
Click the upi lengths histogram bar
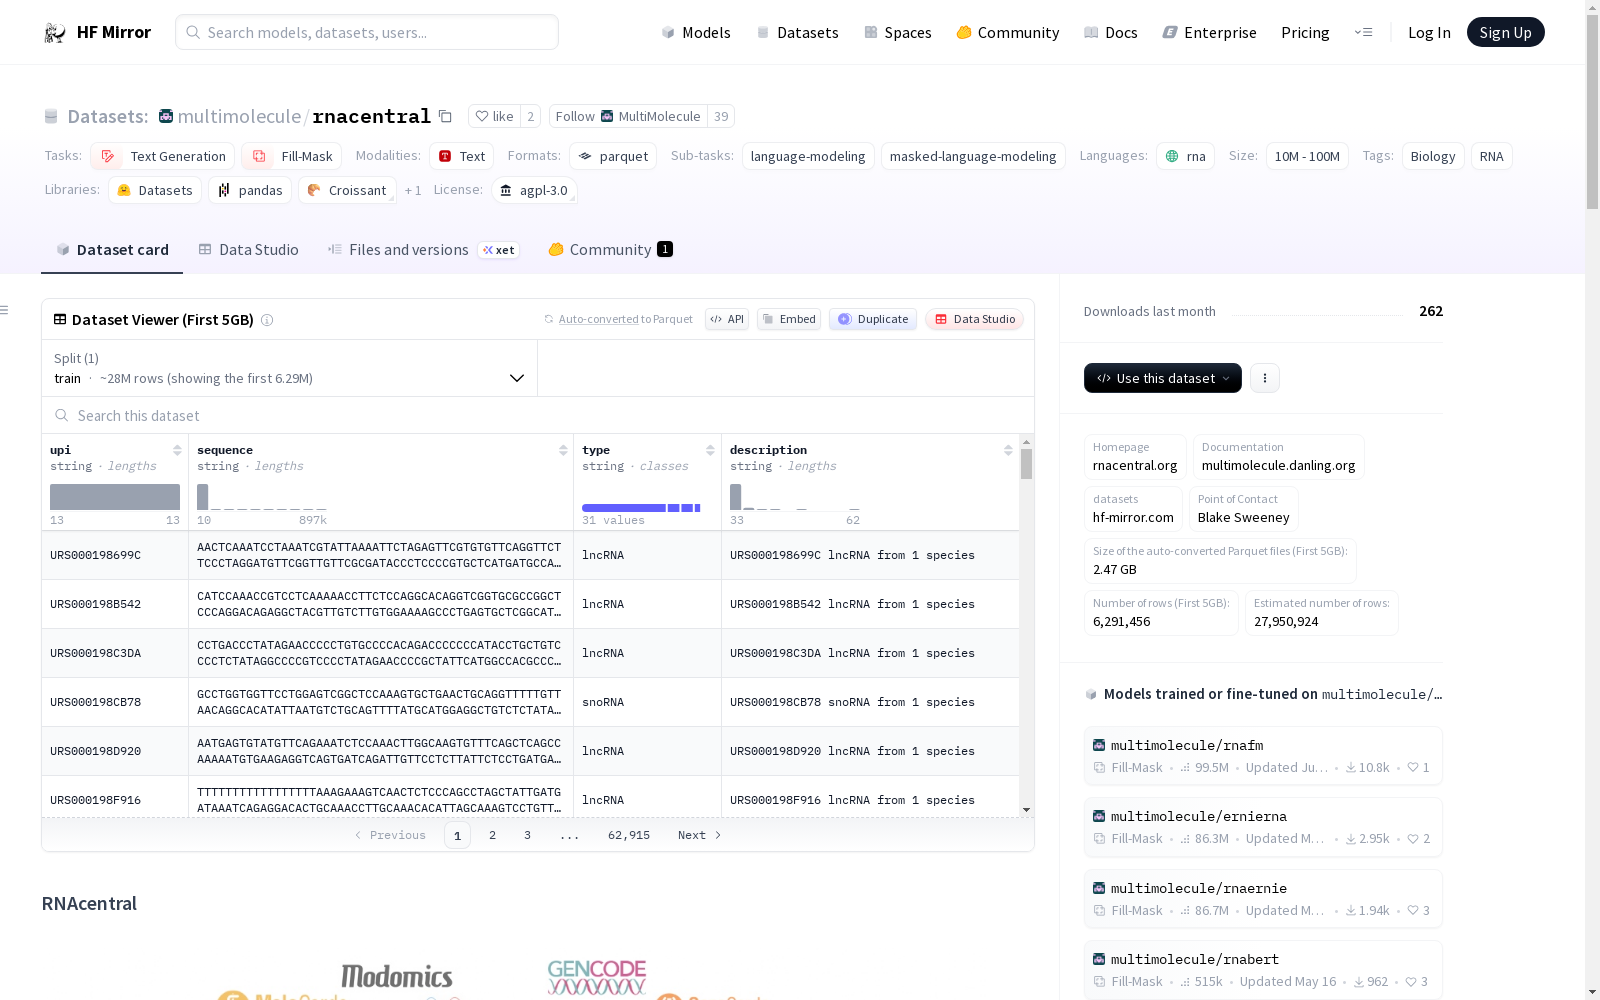tap(115, 497)
